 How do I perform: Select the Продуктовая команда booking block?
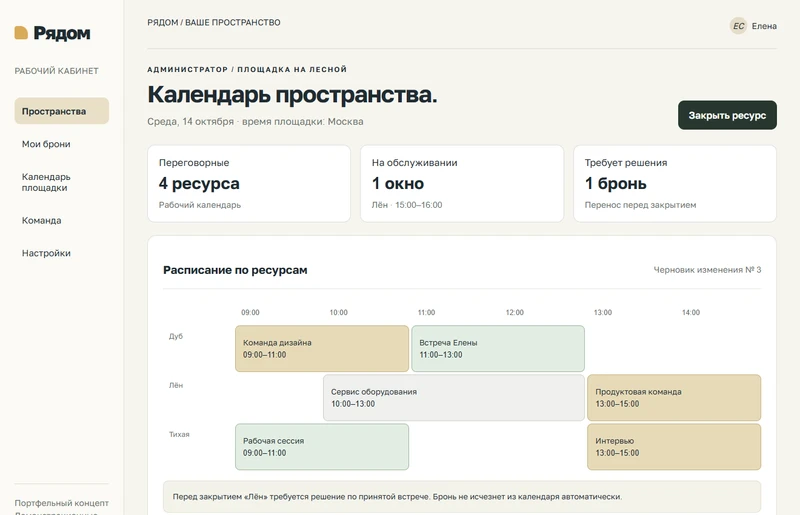(x=674, y=398)
